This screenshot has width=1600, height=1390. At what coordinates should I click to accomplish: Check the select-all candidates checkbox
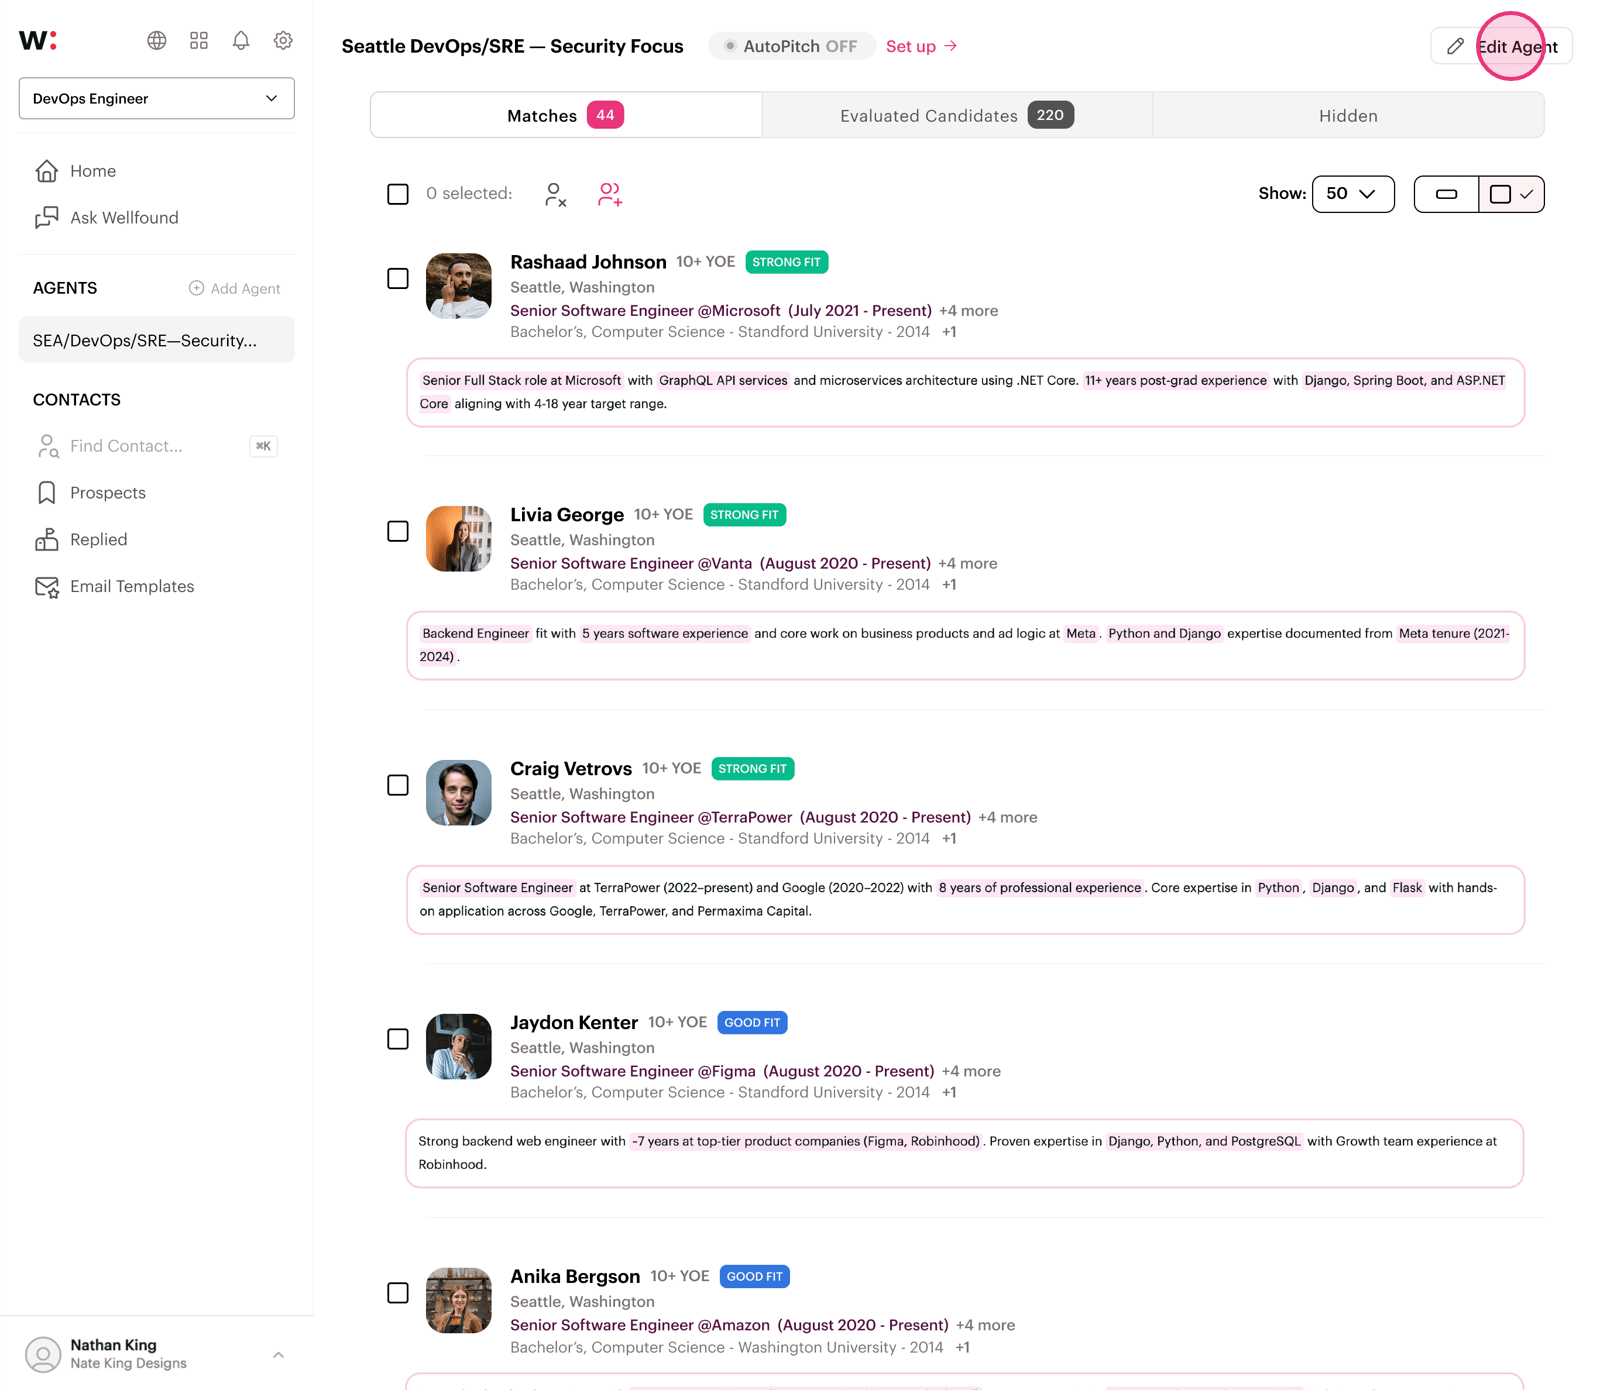point(398,193)
